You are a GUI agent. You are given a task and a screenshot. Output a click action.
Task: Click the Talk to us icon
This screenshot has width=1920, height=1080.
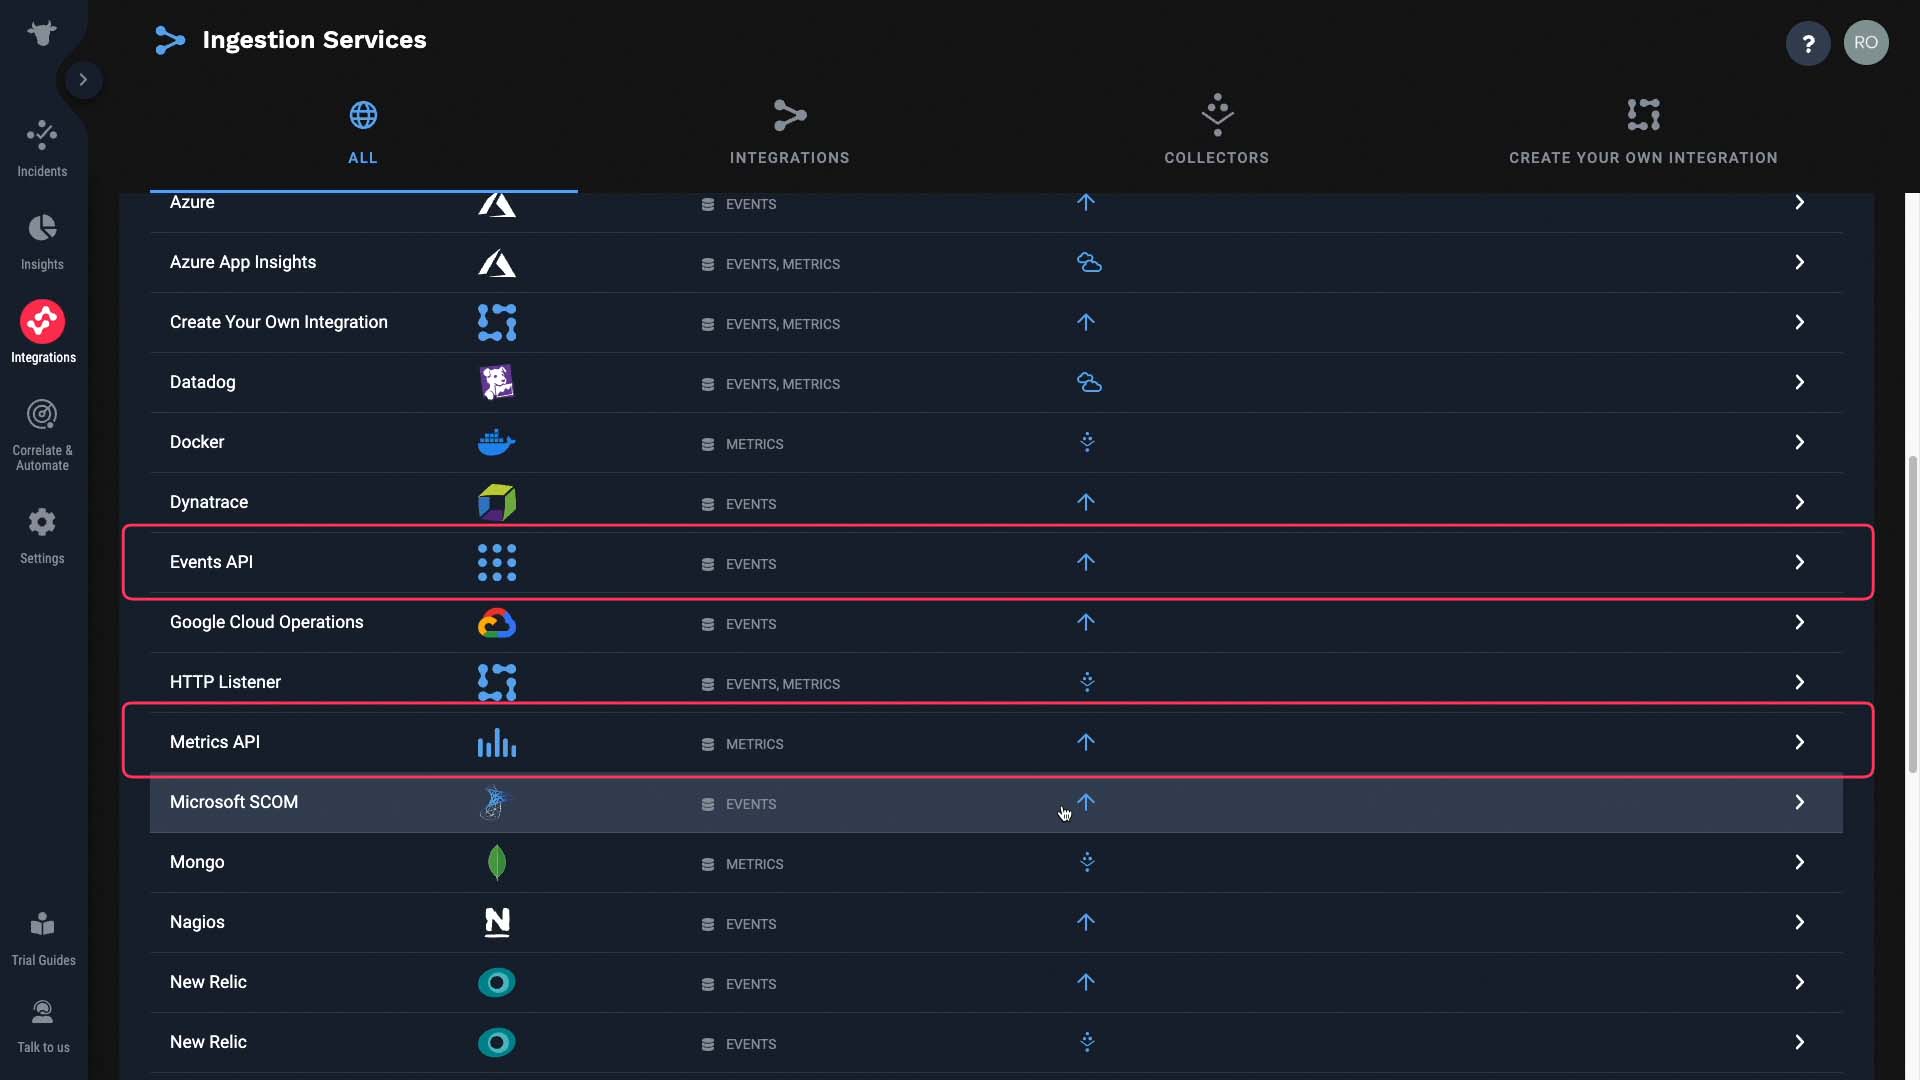(43, 1013)
